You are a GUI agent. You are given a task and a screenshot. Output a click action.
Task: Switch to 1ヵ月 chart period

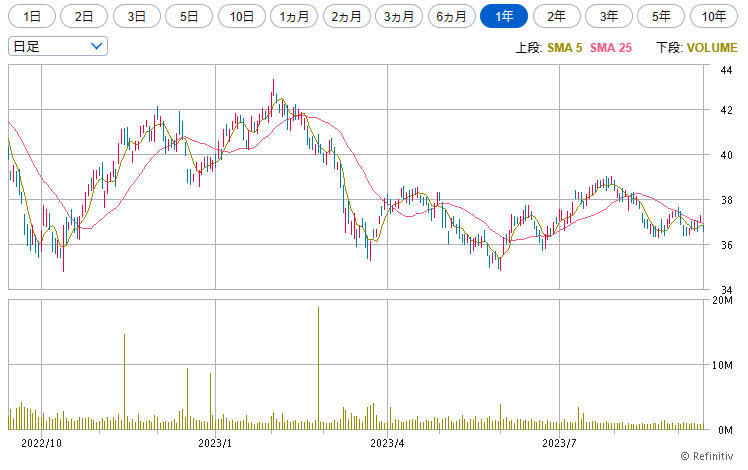[x=295, y=16]
